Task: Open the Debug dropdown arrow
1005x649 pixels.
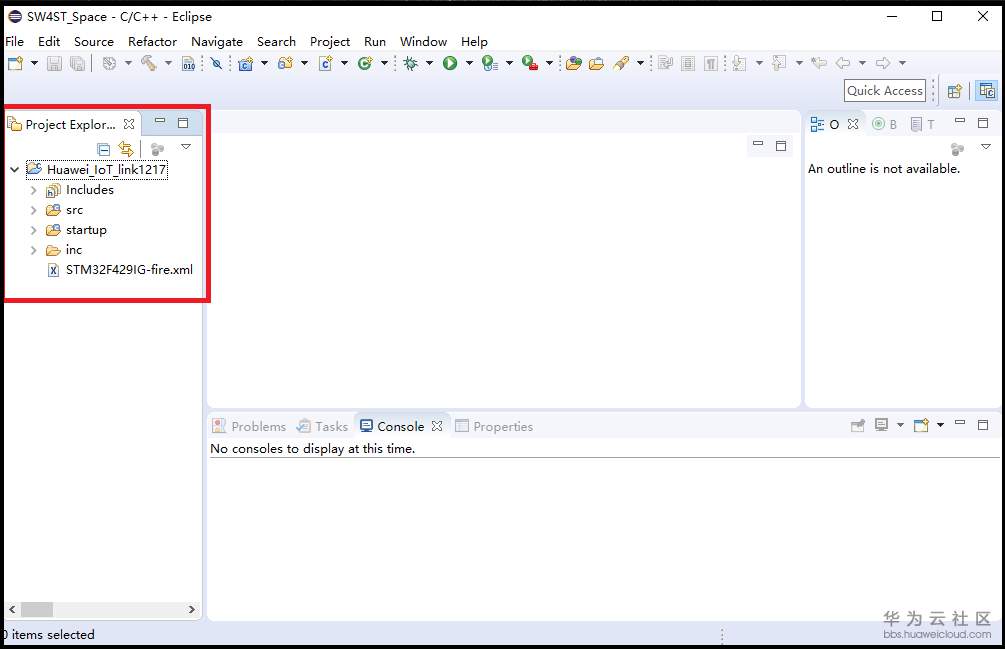Action: (429, 63)
